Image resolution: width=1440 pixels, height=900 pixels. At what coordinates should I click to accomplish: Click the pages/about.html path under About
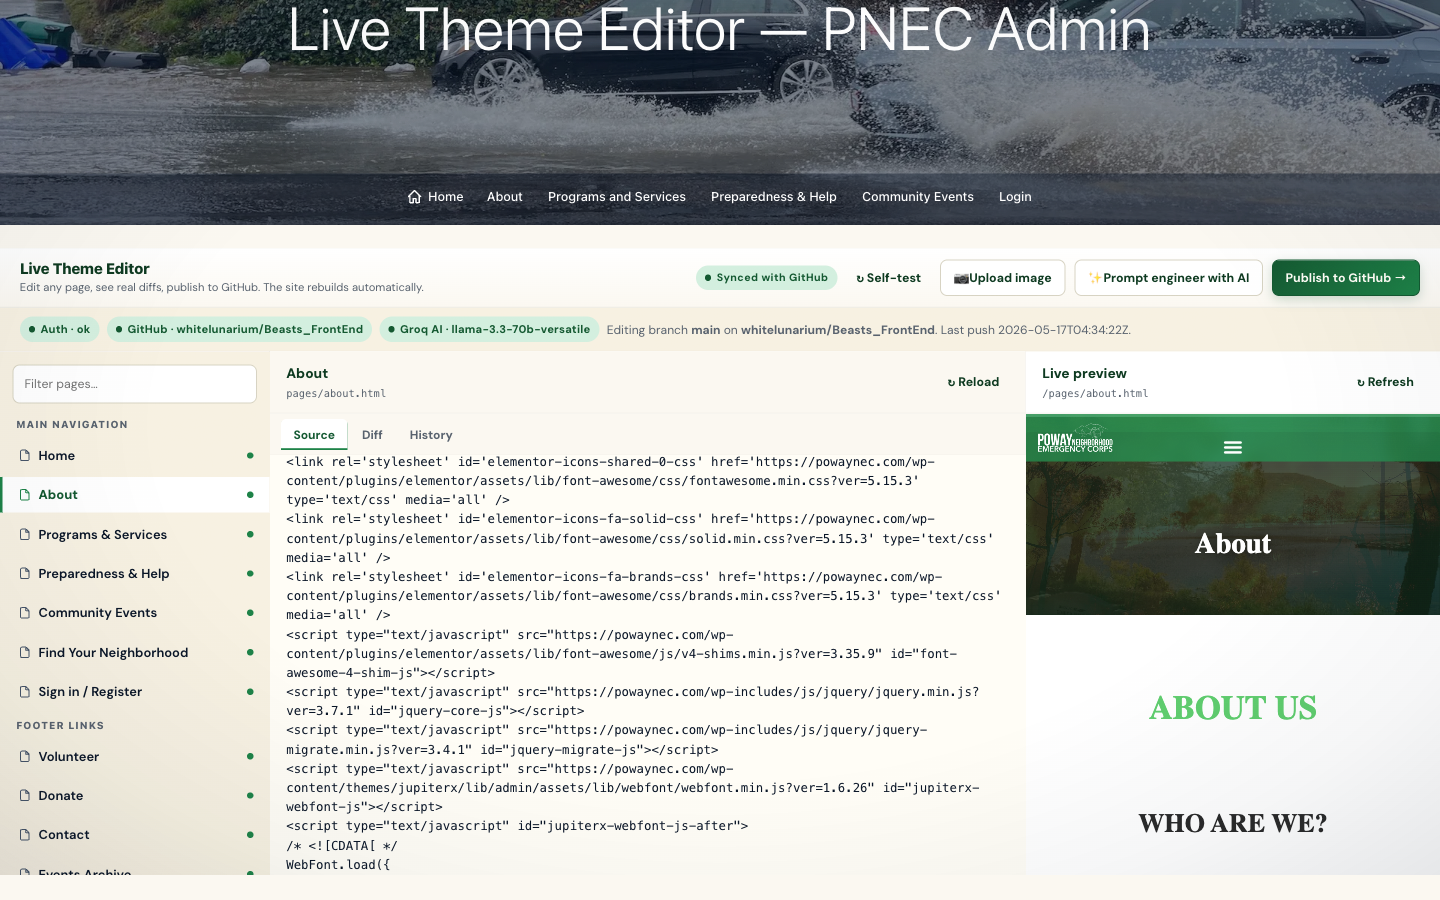(336, 394)
